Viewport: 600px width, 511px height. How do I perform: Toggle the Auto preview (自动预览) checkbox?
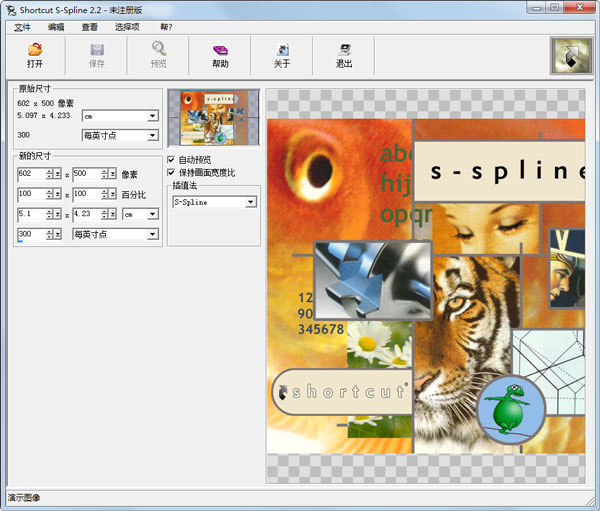[171, 160]
